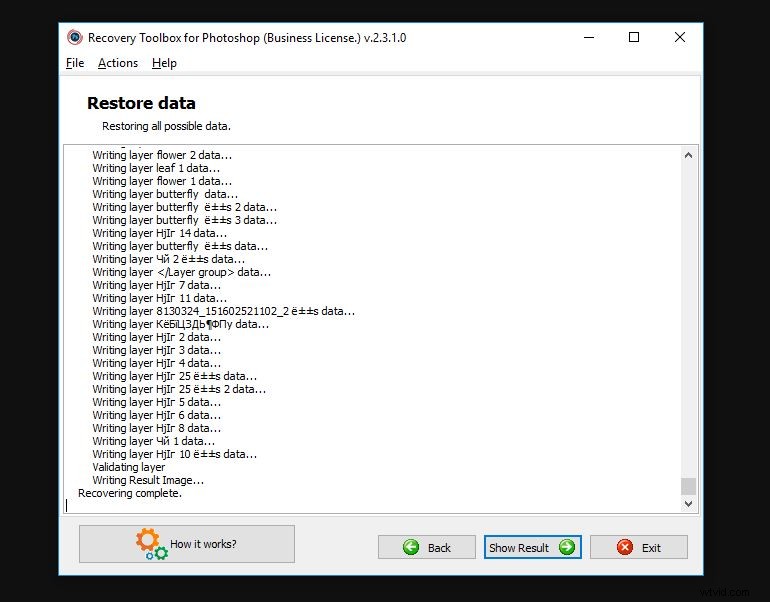Select log line 'Writing layer HjIr 3 data...'
The width and height of the screenshot is (770, 602).
point(157,350)
